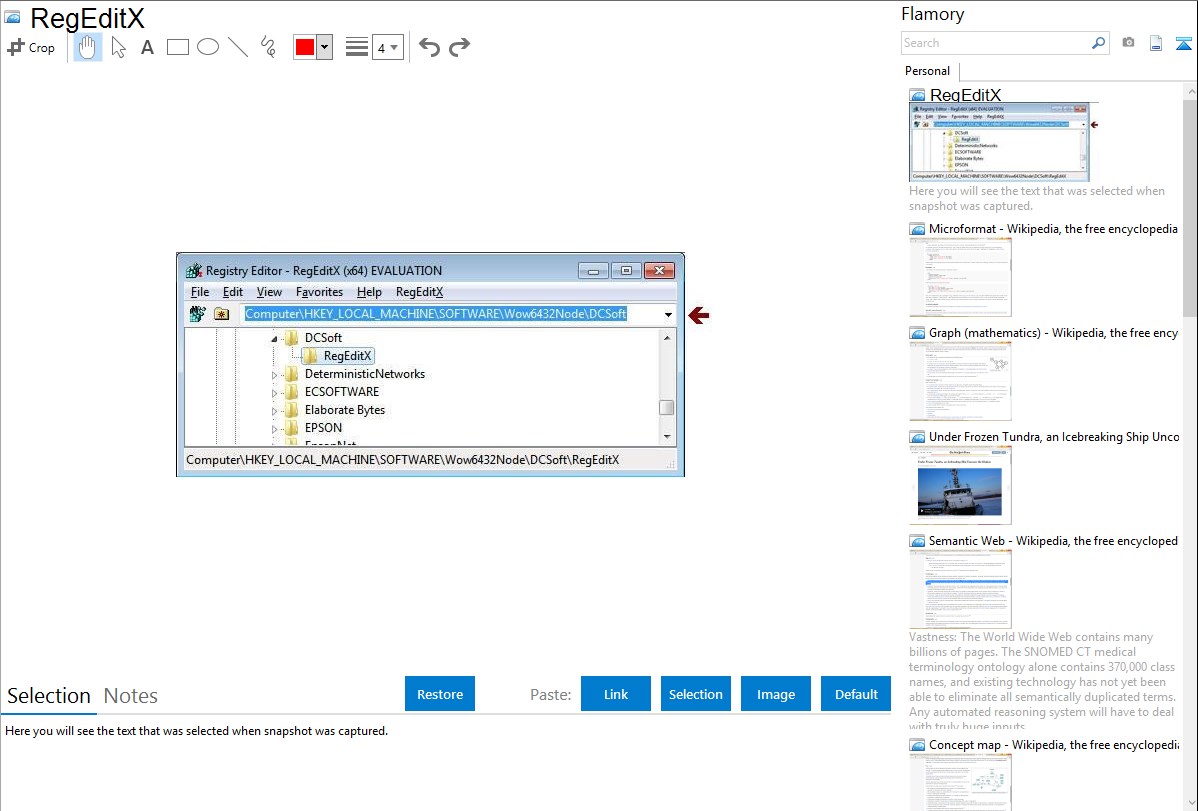1198x811 pixels.
Task: Open the Edit menu in Registry Editor
Action: pyautogui.click(x=232, y=292)
